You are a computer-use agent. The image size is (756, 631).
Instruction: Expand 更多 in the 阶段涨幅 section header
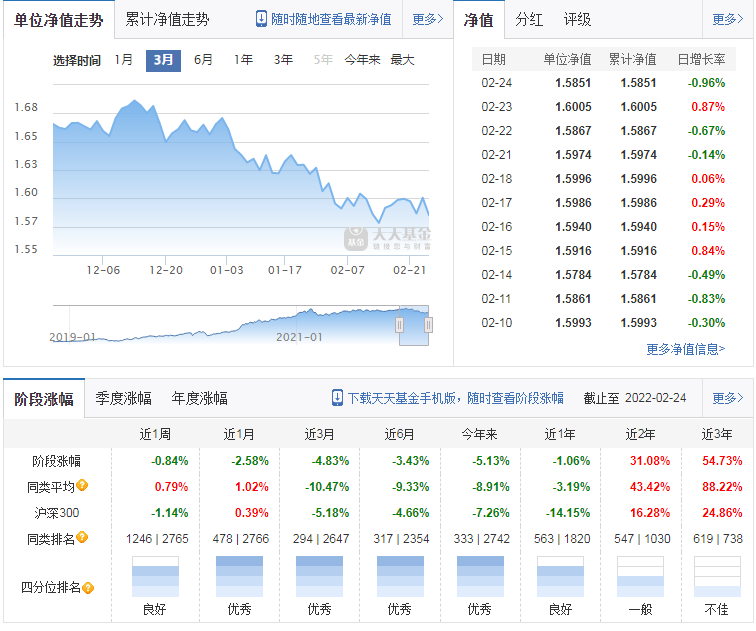(728, 398)
